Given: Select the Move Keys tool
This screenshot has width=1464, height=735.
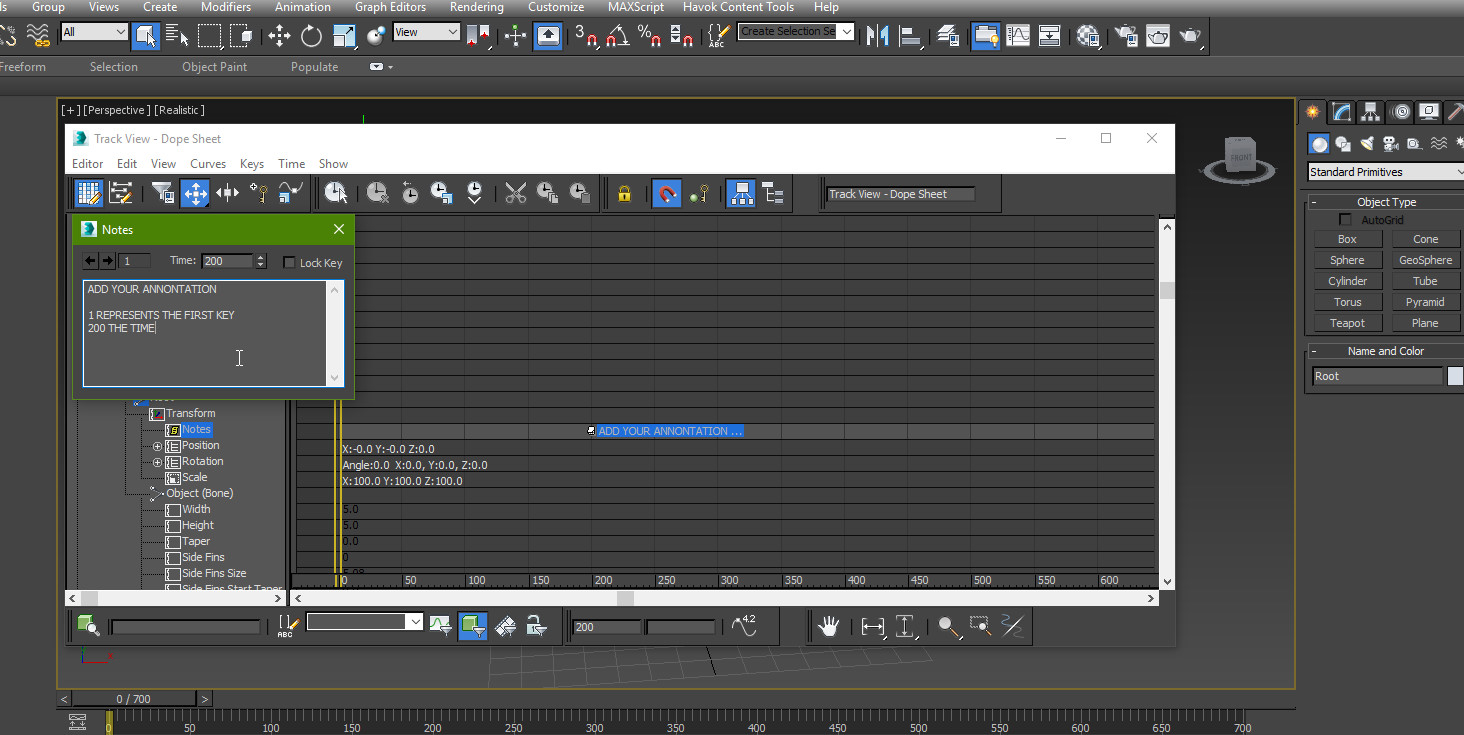Looking at the screenshot, I should [x=195, y=193].
